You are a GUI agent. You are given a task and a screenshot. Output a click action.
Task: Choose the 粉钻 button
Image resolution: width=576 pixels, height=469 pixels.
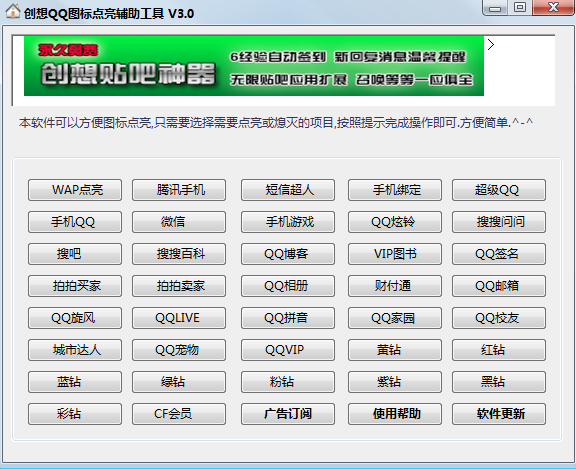(288, 382)
